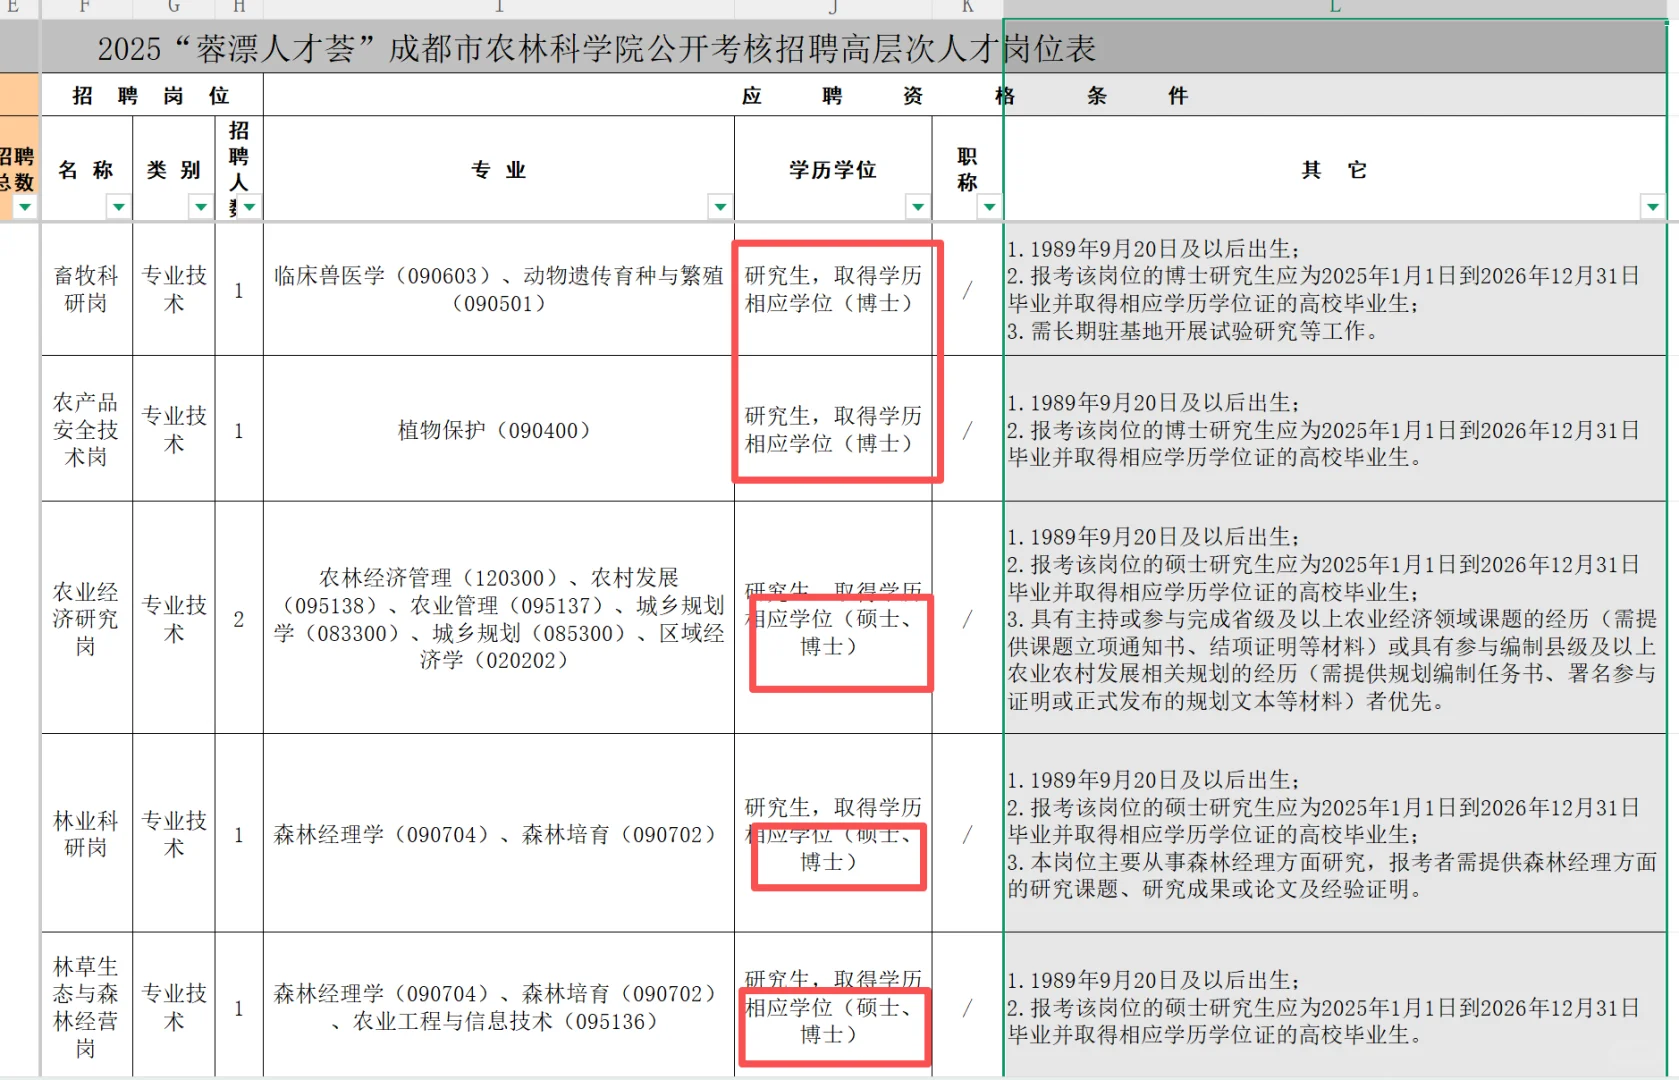This screenshot has height=1080, width=1679.
Task: Open the 招聘人数 column filter dropdown
Action: pos(250,207)
